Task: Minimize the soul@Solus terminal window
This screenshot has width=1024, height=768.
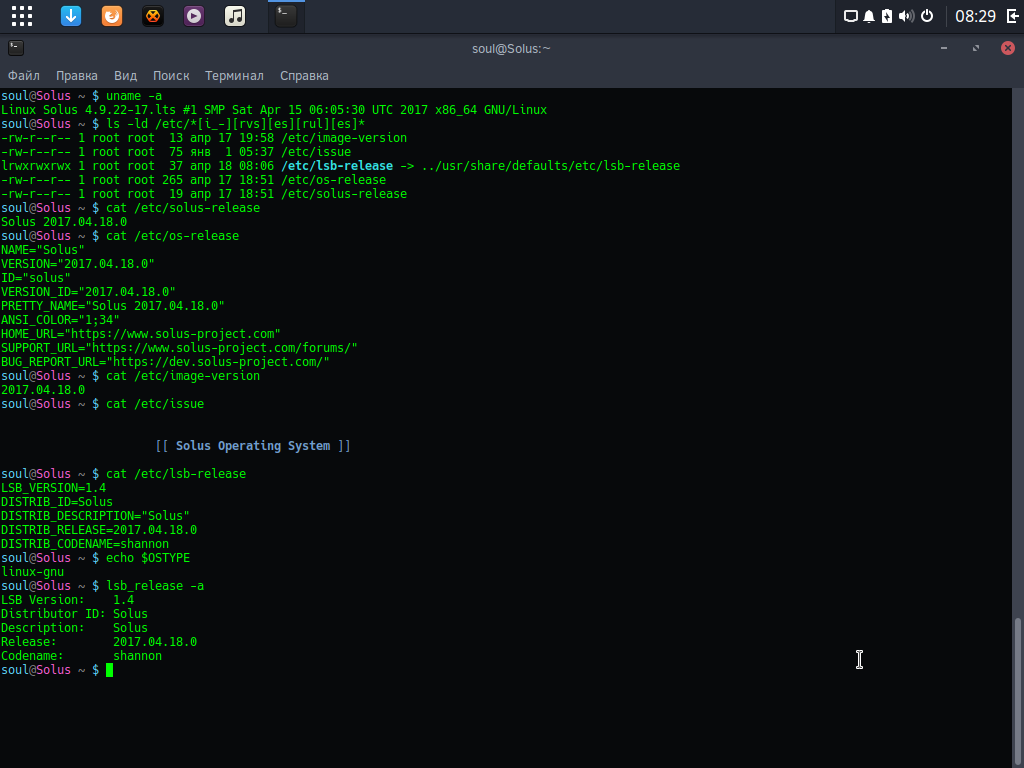Action: [944, 48]
